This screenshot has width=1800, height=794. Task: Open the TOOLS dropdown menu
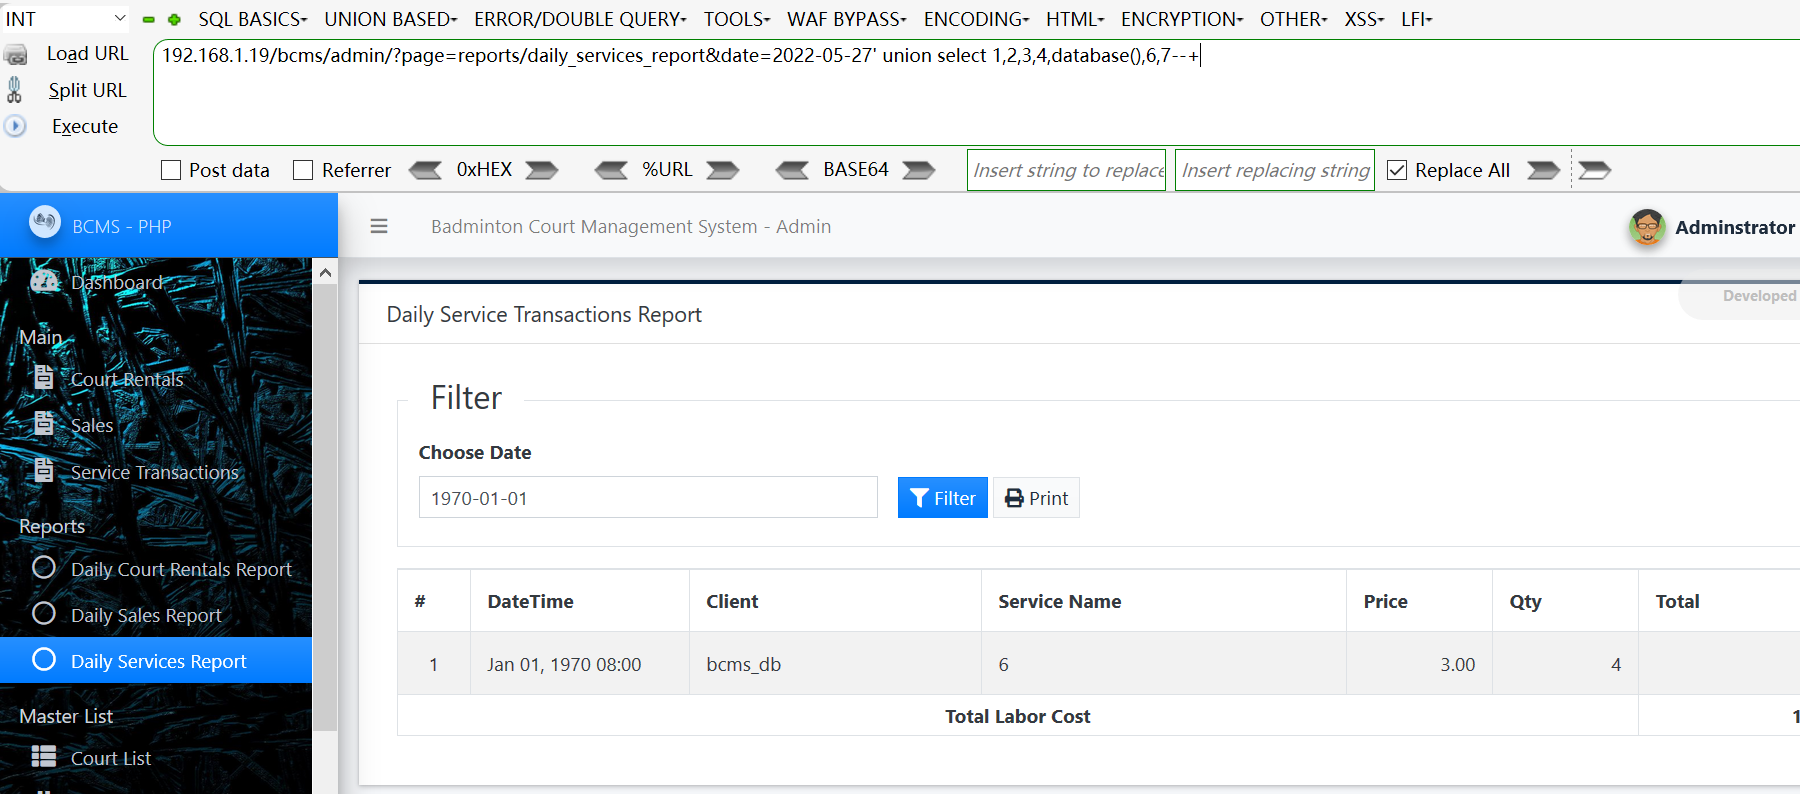pyautogui.click(x=737, y=19)
